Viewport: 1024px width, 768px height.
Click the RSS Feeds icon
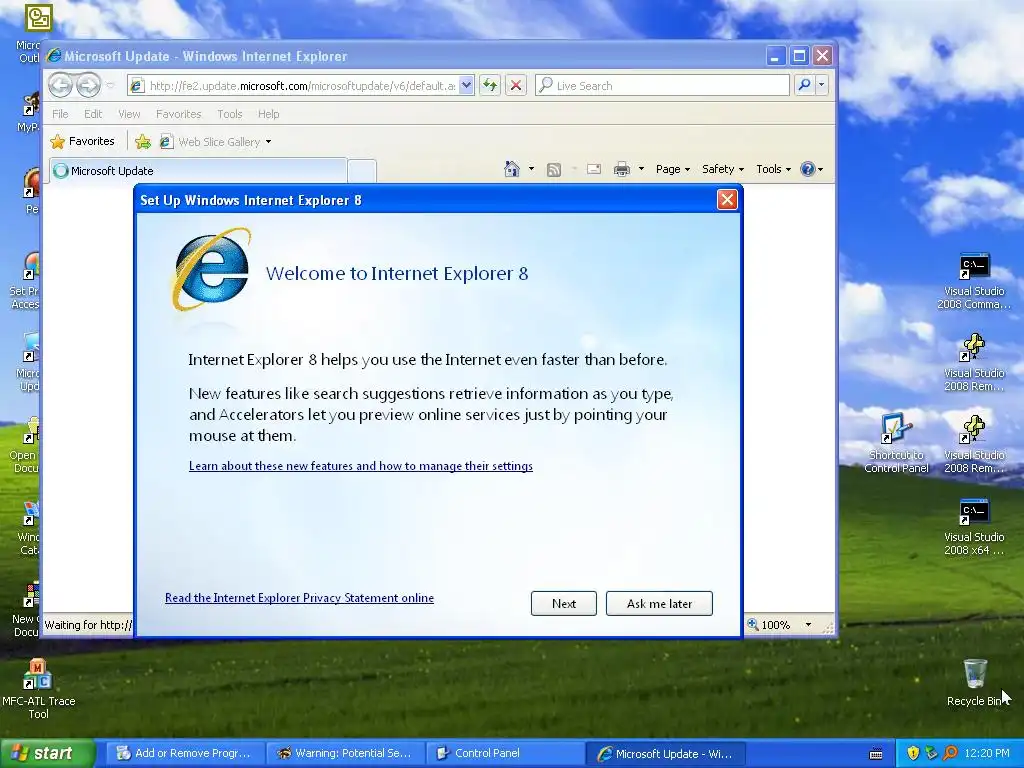(554, 170)
